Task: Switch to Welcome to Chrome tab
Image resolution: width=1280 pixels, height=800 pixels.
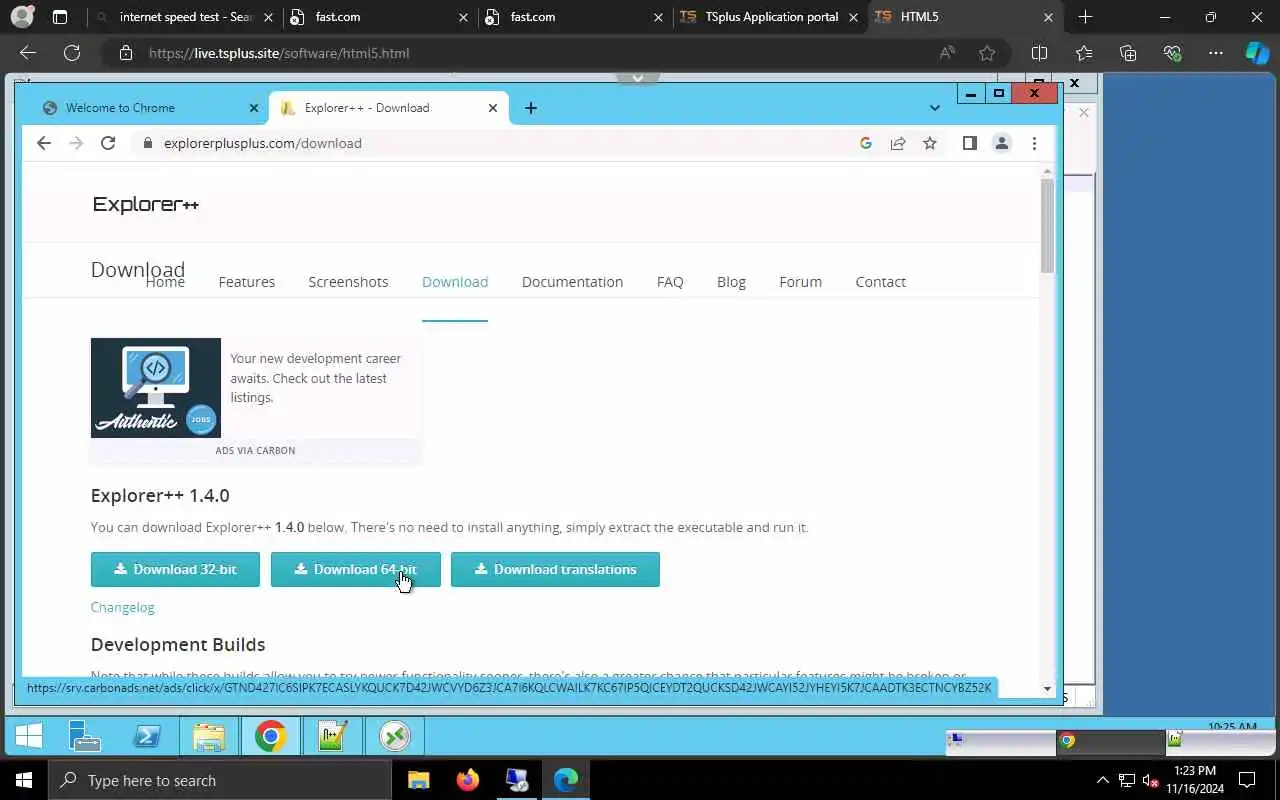Action: 150,108
